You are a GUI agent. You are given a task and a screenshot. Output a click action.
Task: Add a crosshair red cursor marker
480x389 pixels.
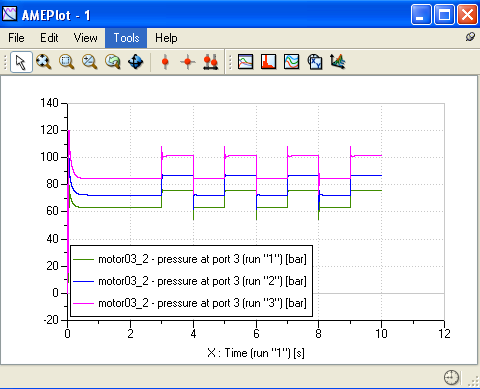click(x=188, y=62)
